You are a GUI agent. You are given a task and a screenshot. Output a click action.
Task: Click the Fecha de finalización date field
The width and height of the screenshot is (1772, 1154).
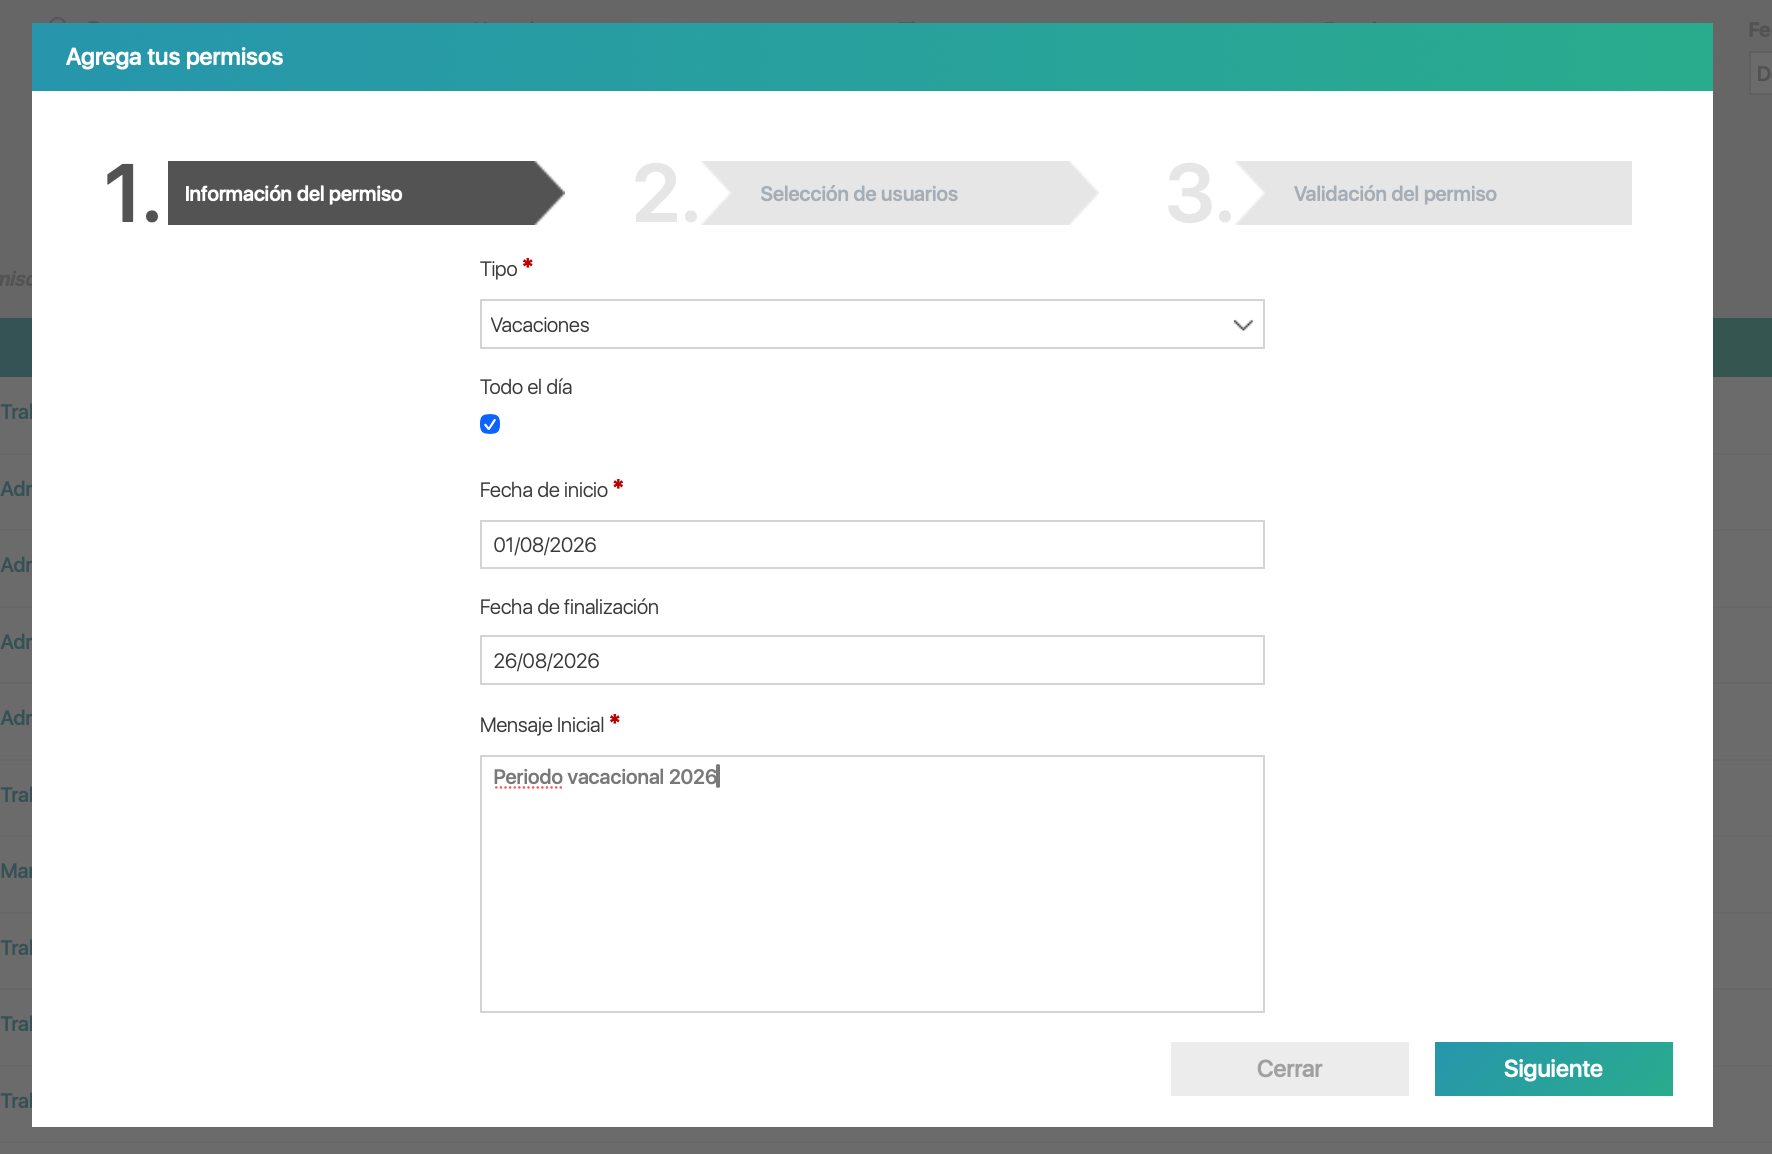pyautogui.click(x=872, y=660)
